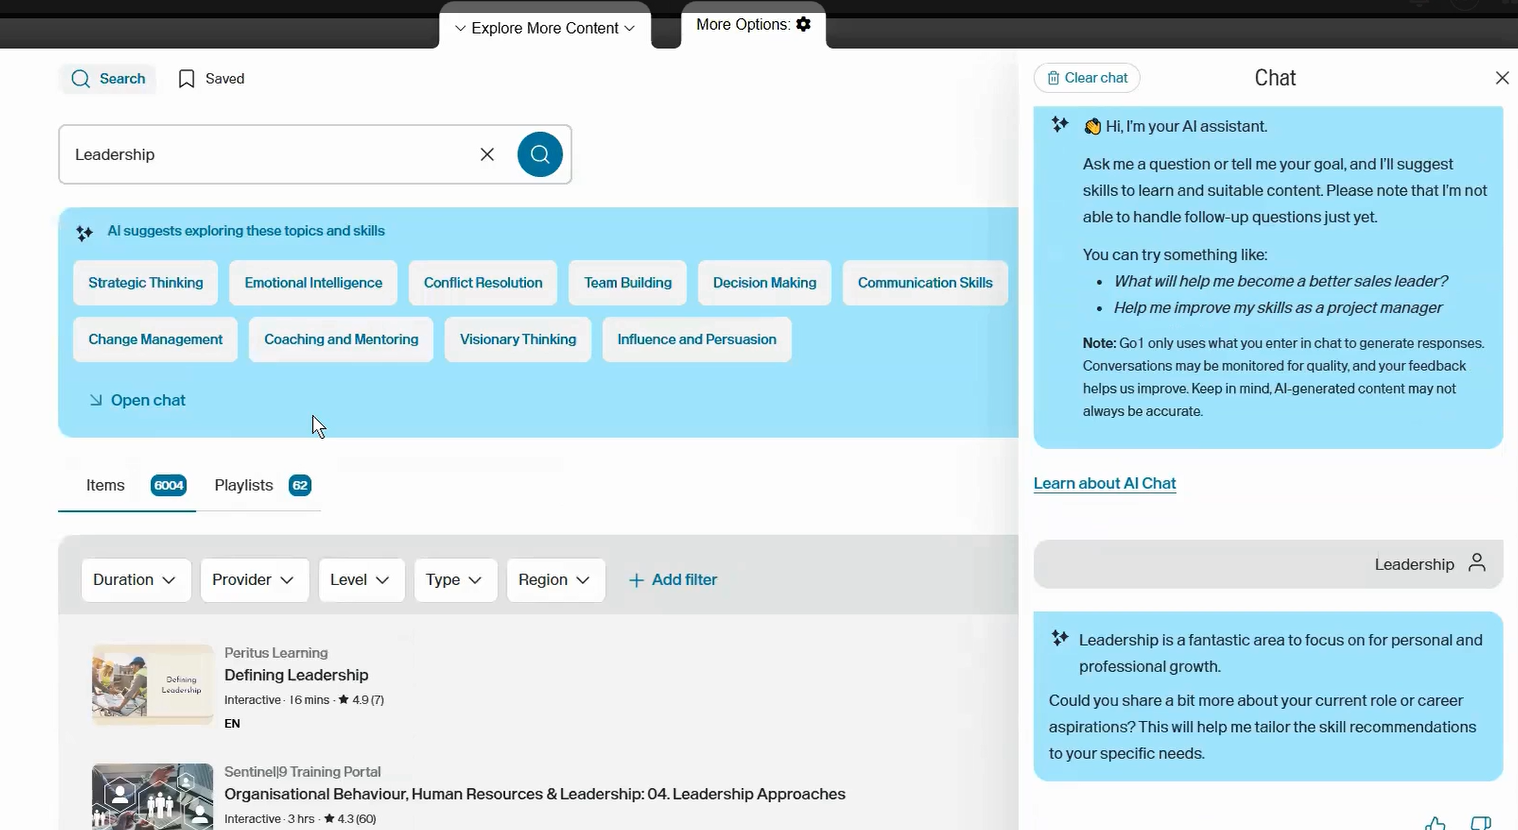Open the Defining Leadership course thumbnail
The image size is (1518, 830).
point(152,684)
